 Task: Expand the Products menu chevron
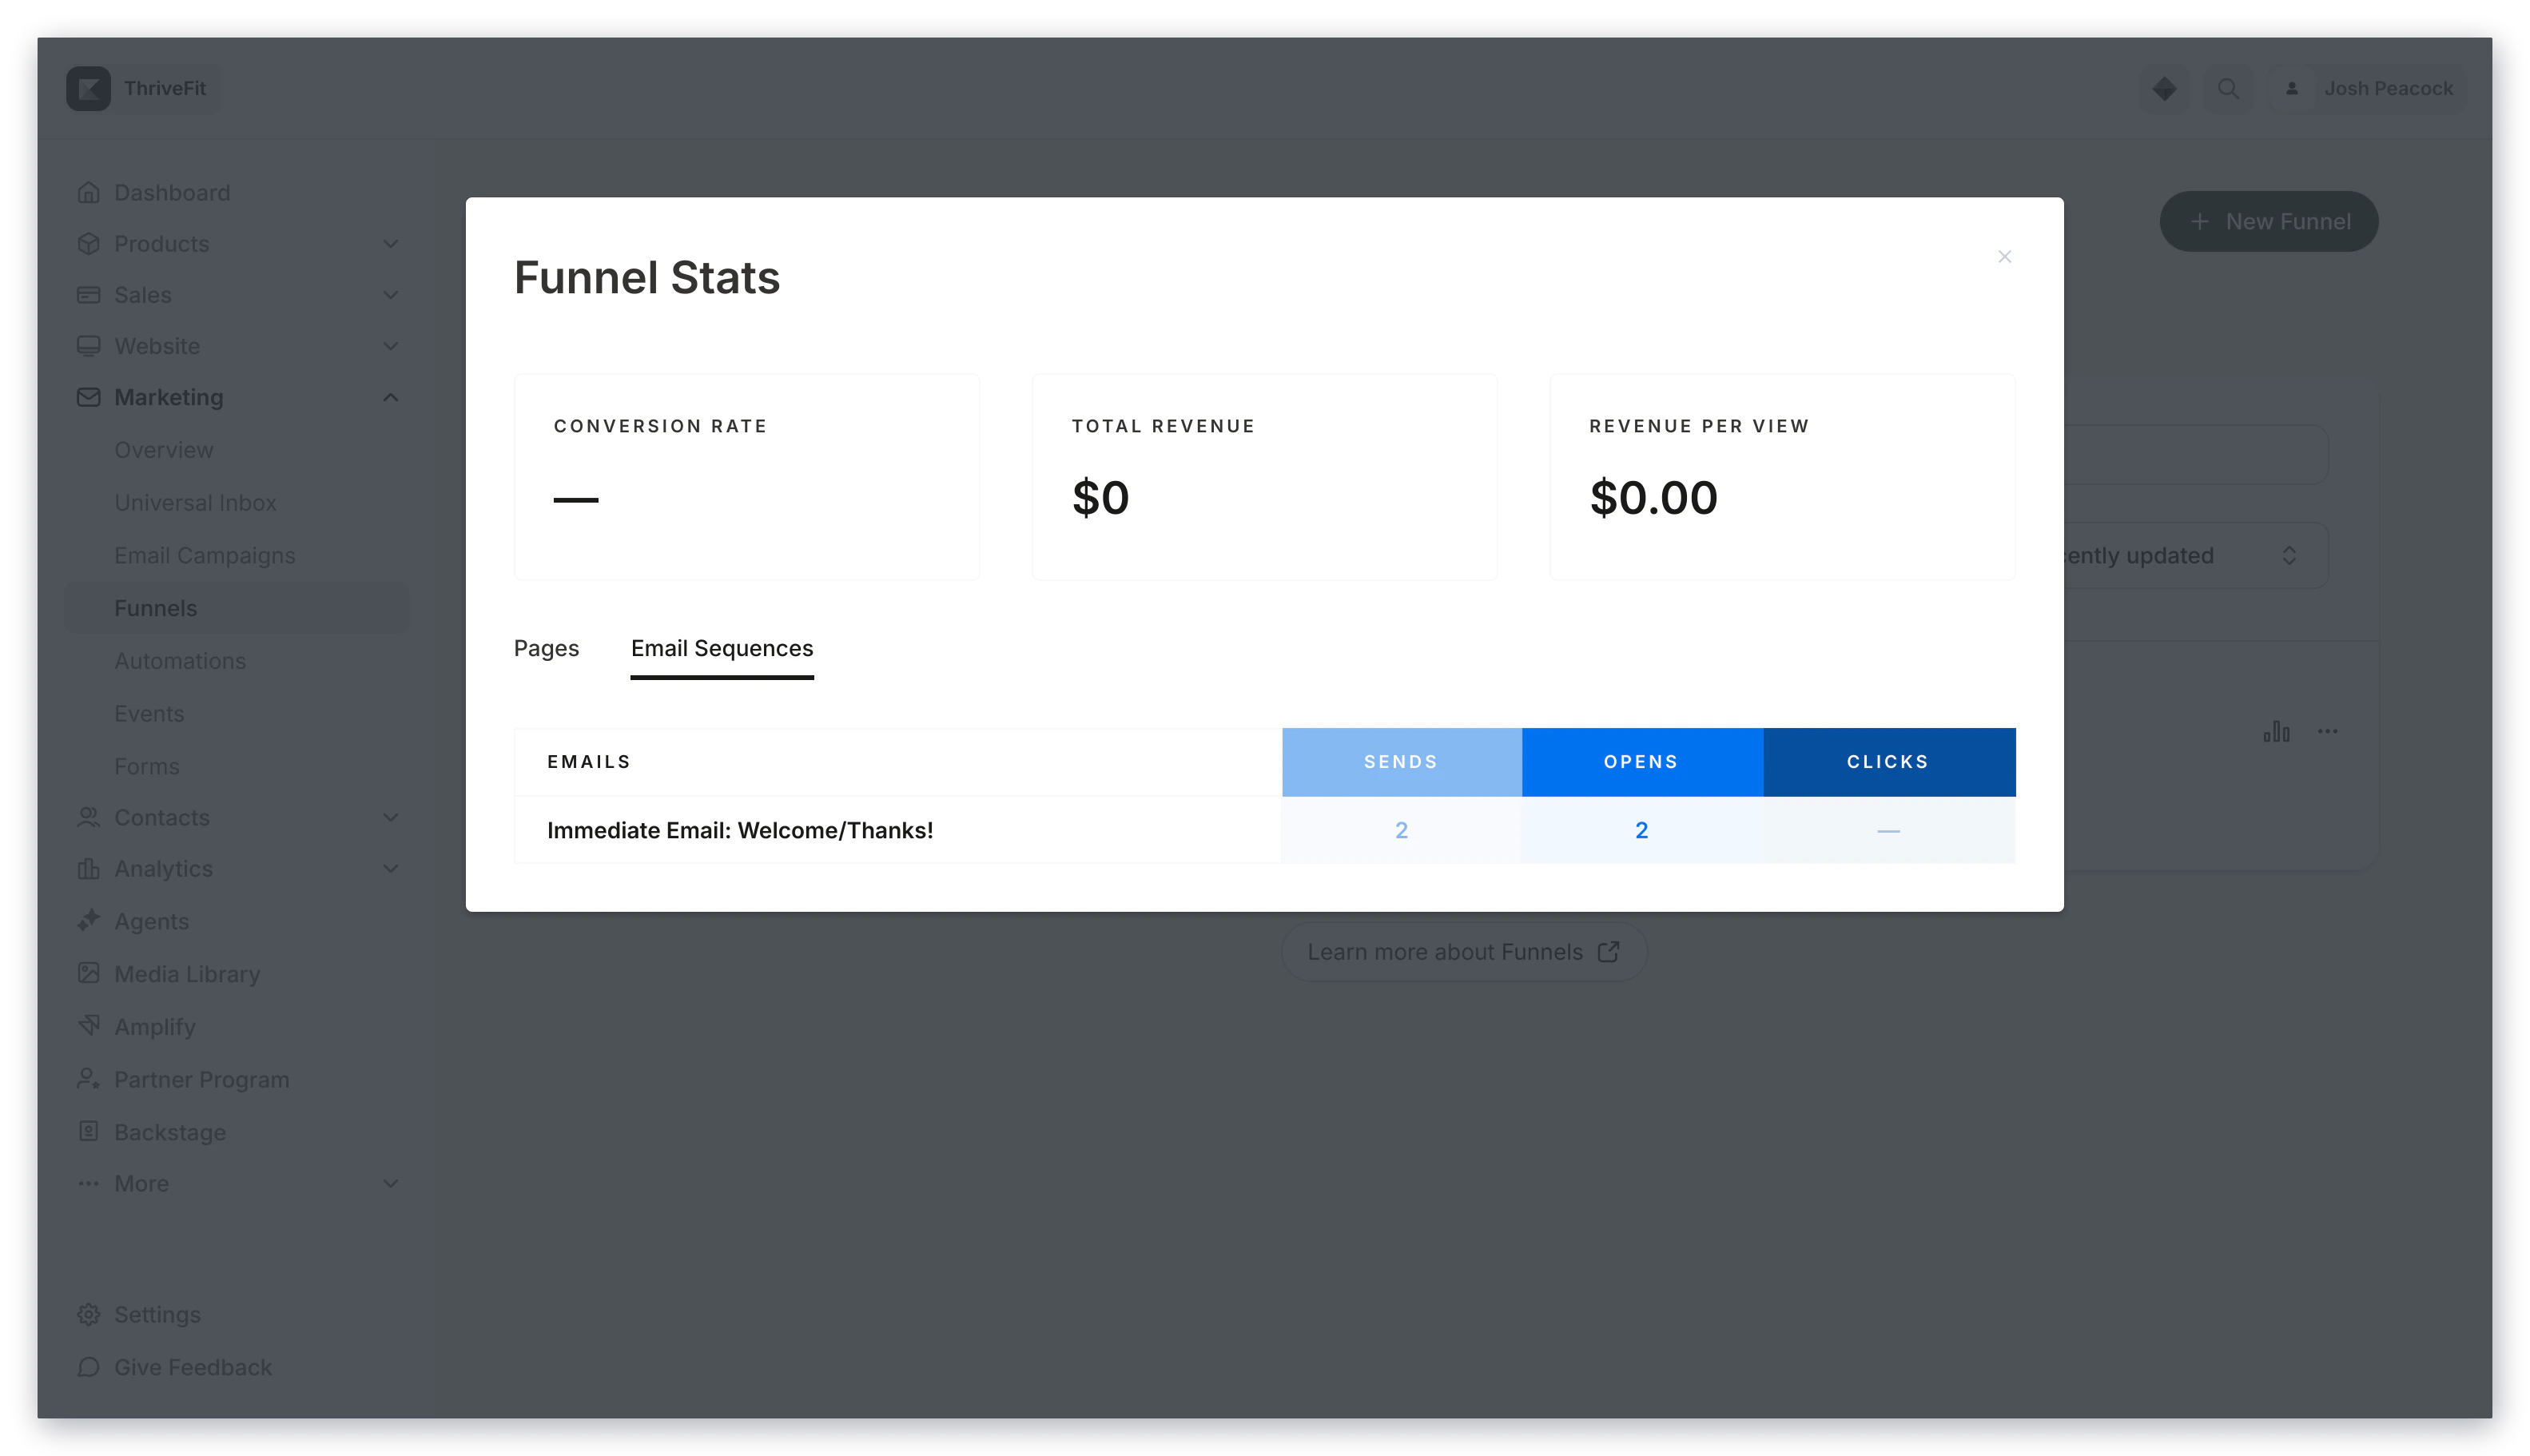391,243
